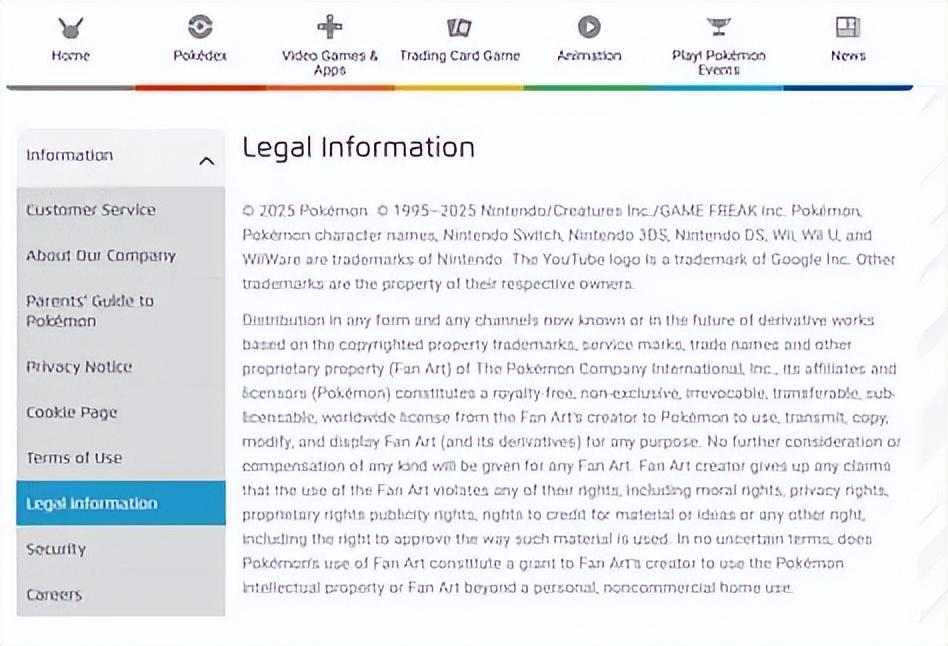The width and height of the screenshot is (948, 646).
Task: Open the Careers page link
Action: coord(53,595)
